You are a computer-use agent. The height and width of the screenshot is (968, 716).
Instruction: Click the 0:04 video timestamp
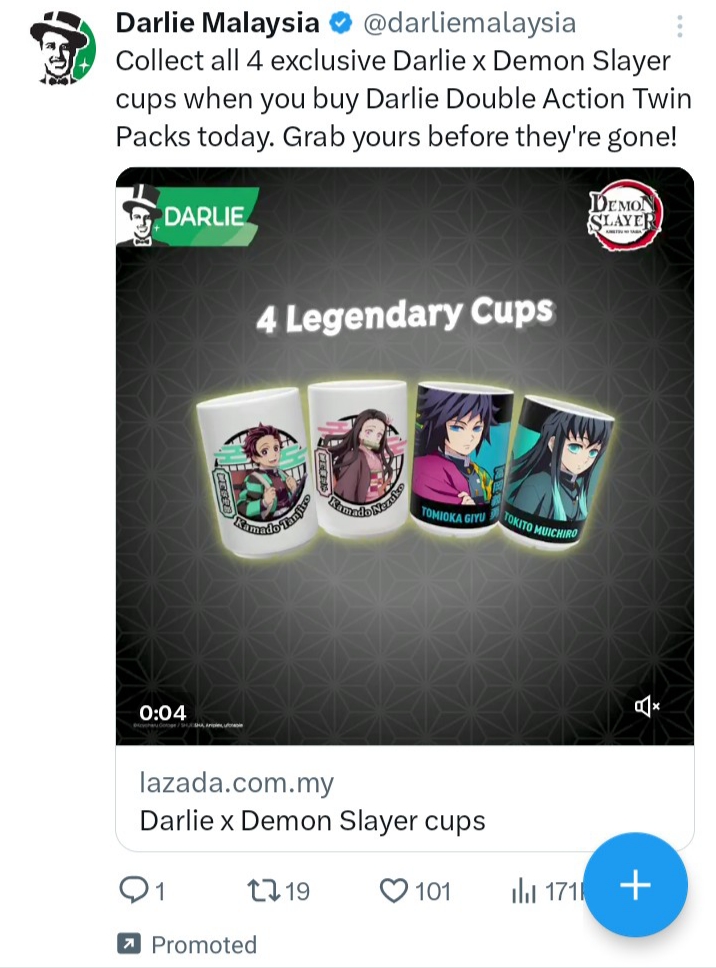(162, 712)
